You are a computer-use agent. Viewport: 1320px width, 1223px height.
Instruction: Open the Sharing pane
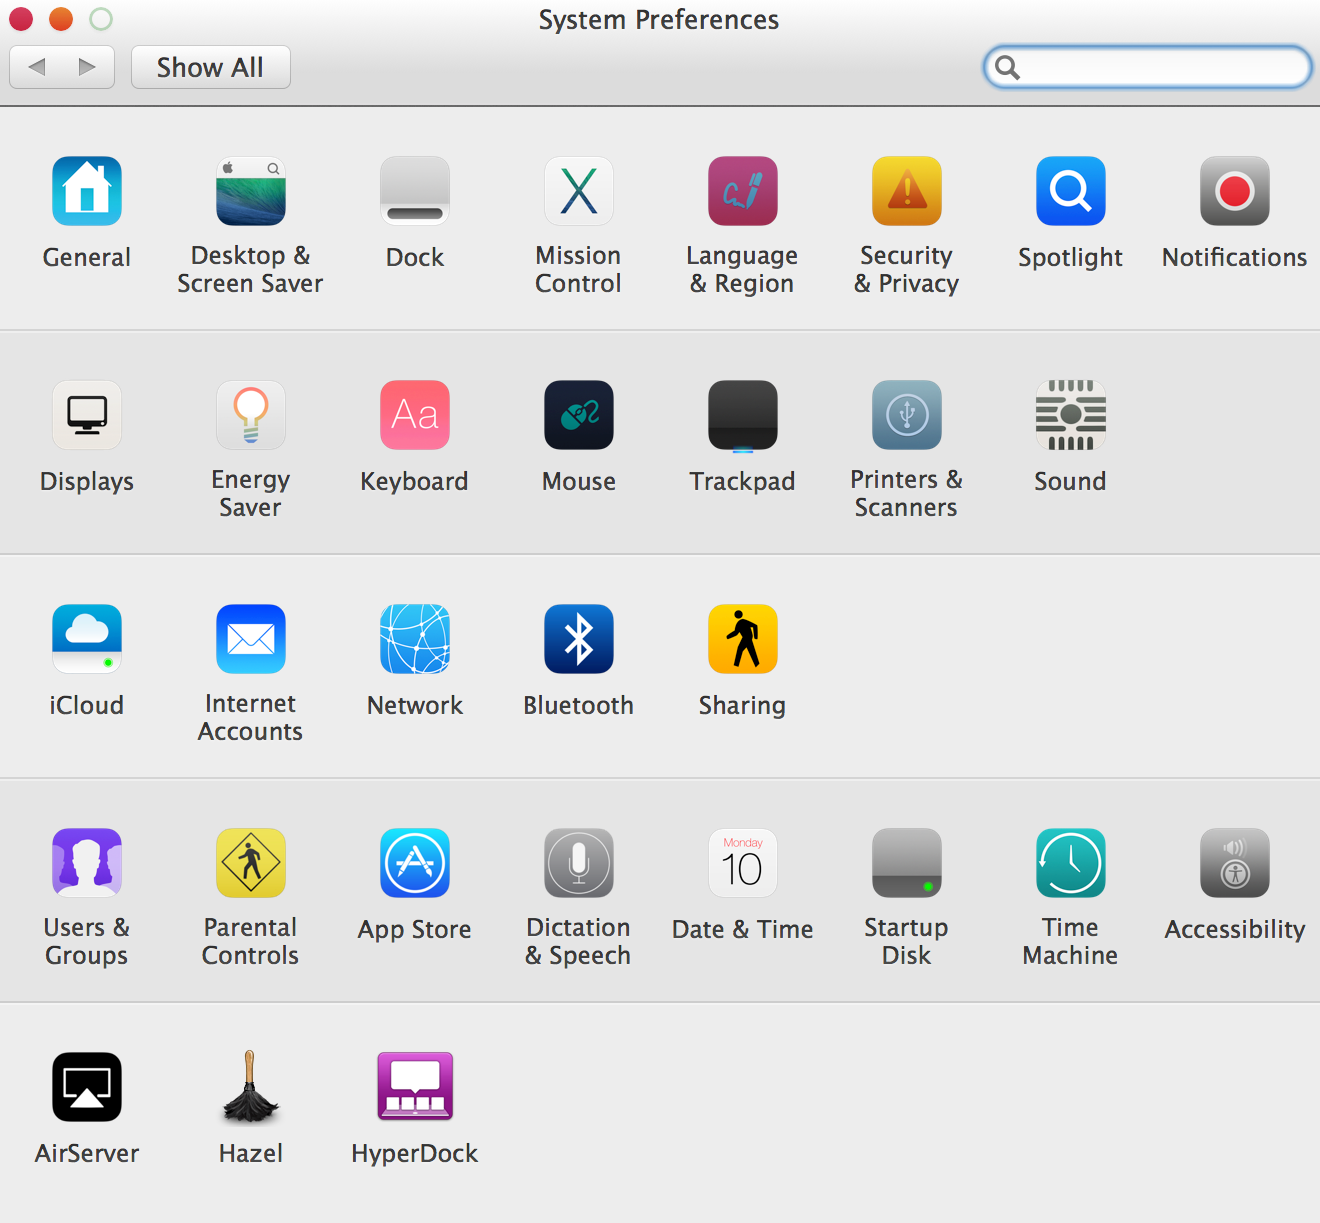[743, 639]
